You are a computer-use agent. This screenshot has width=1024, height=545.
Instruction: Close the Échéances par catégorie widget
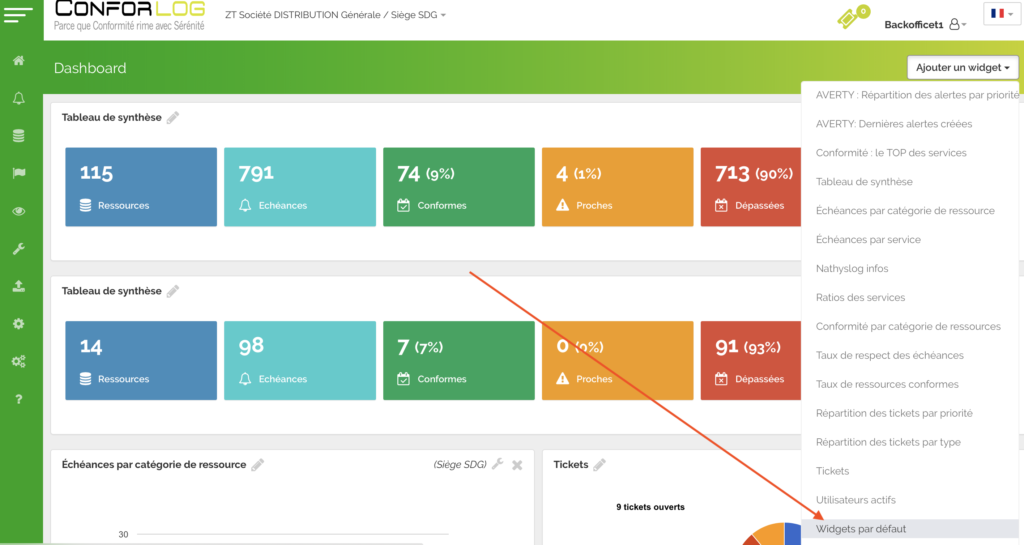(x=517, y=465)
